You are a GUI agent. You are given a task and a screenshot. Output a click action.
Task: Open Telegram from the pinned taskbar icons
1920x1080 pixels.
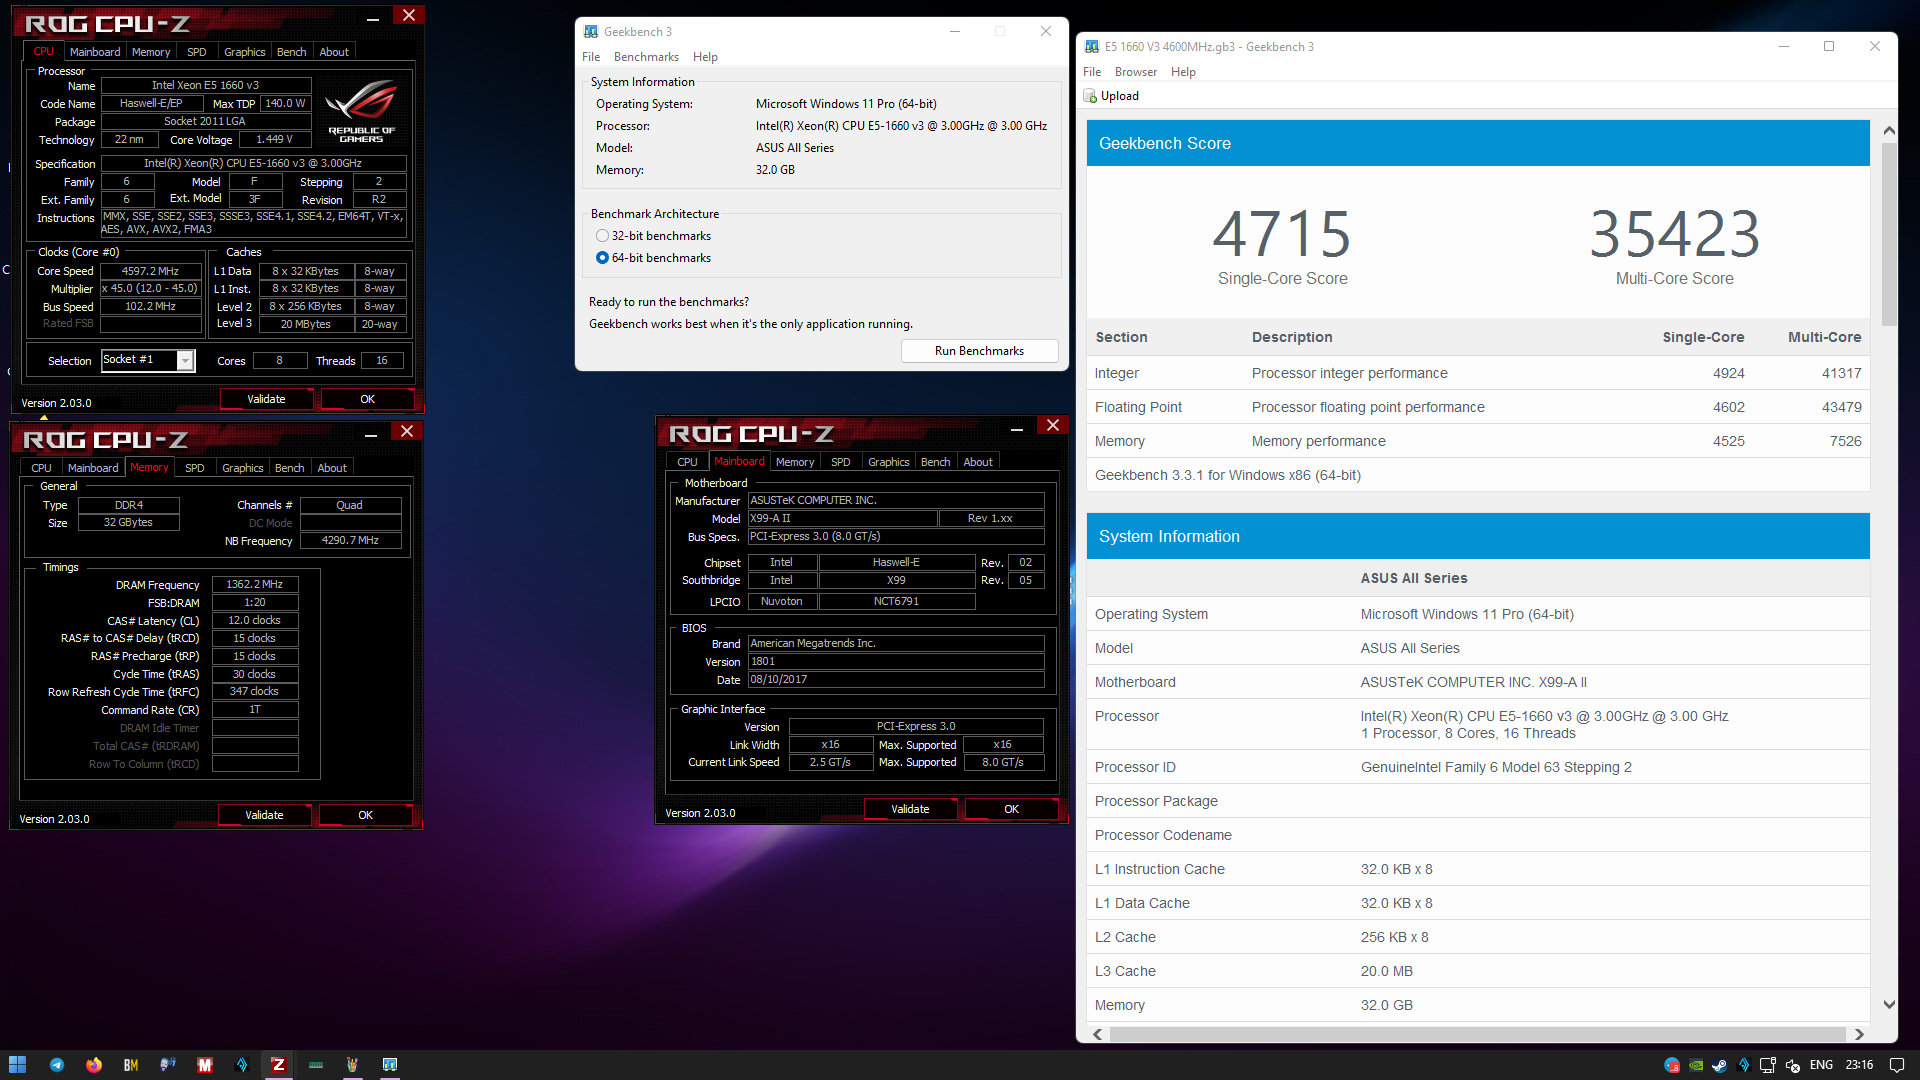(56, 1065)
